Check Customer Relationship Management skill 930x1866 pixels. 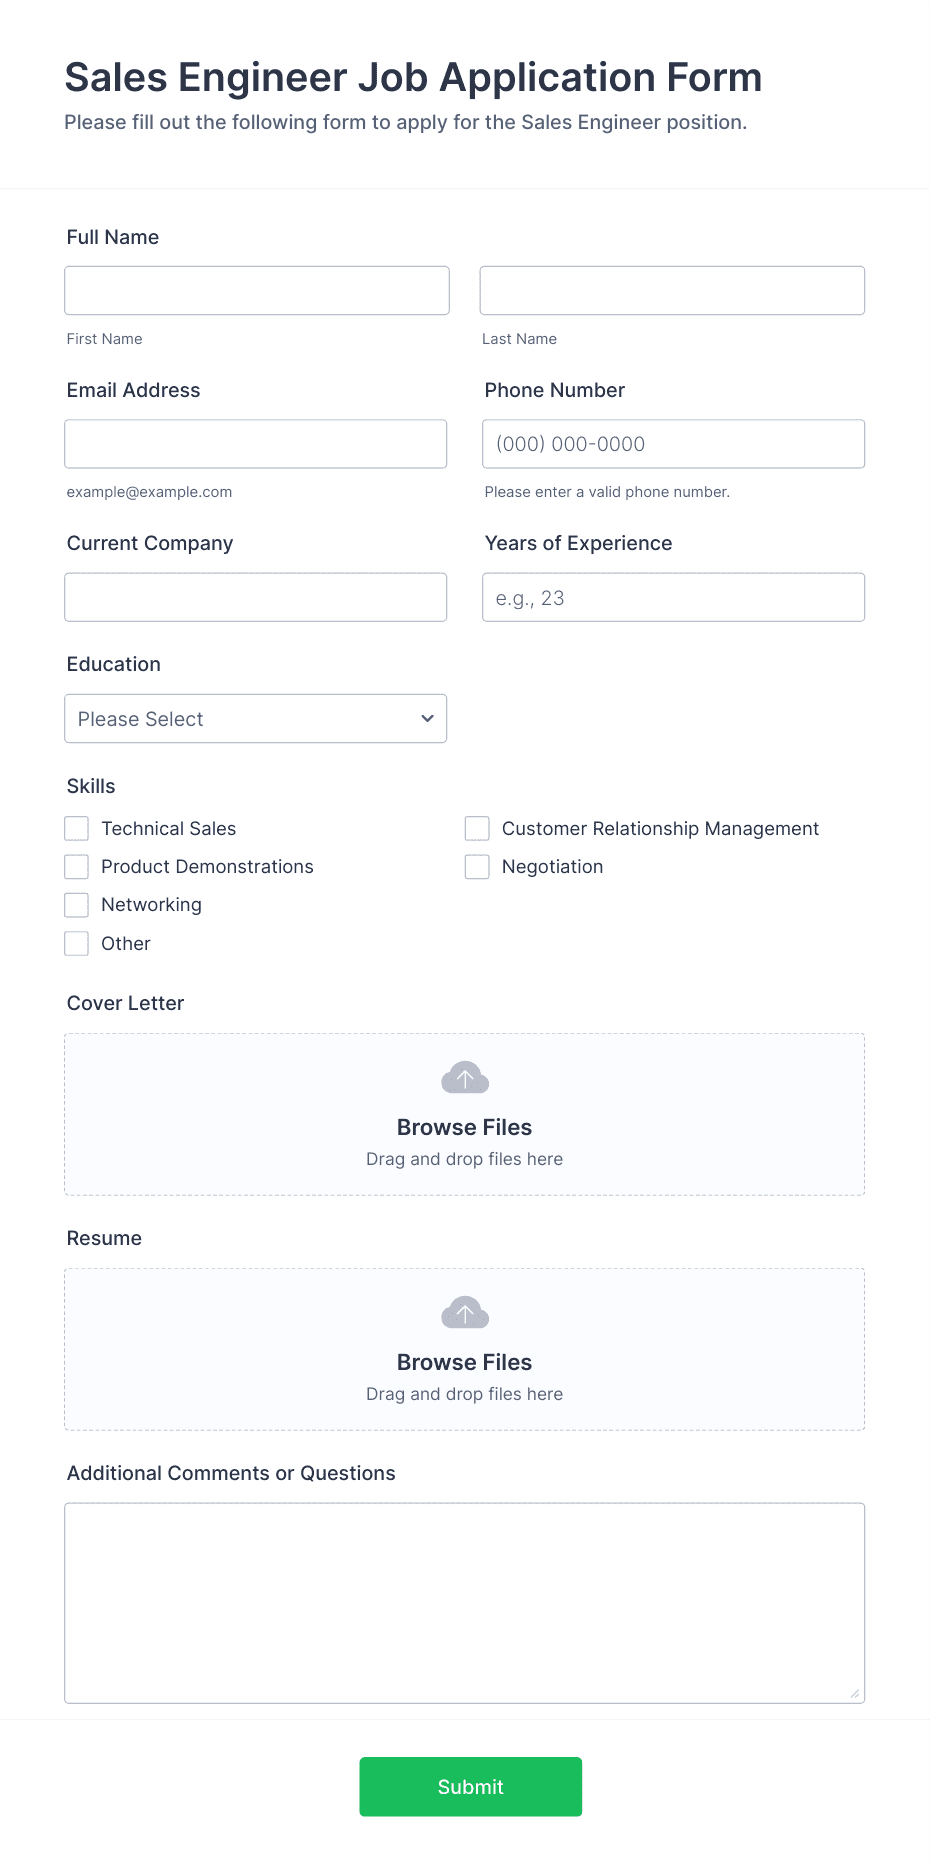pos(476,828)
